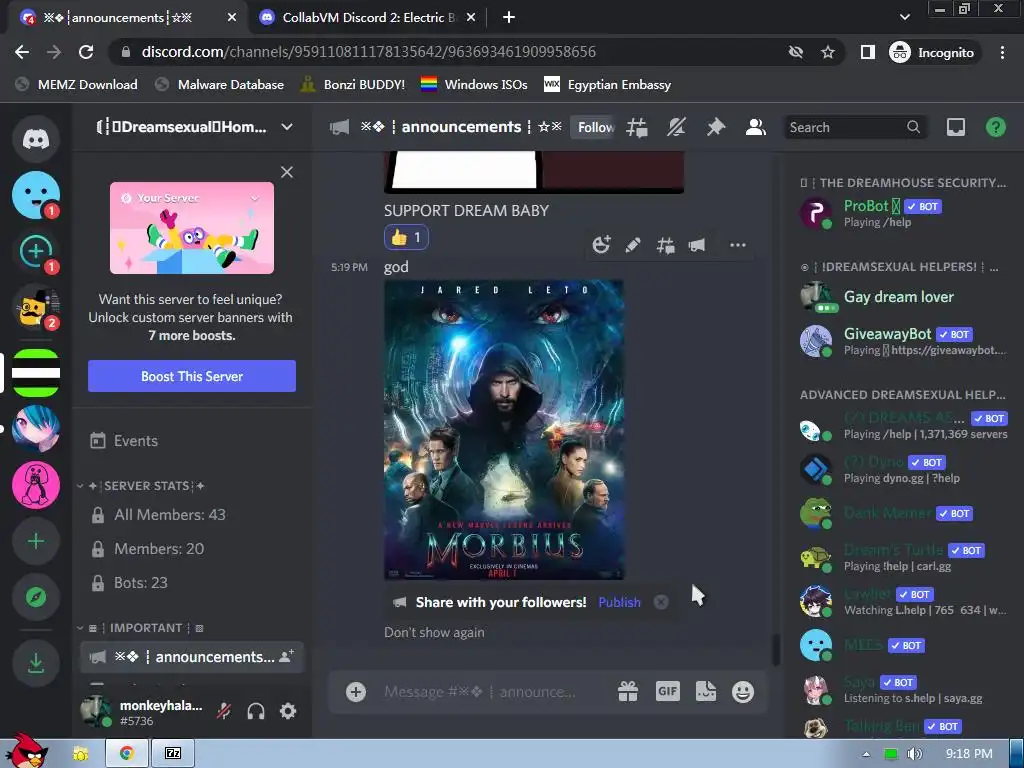Screen dimensions: 1024x768
Task: Click Add a Server plus icon
Action: (x=36, y=541)
